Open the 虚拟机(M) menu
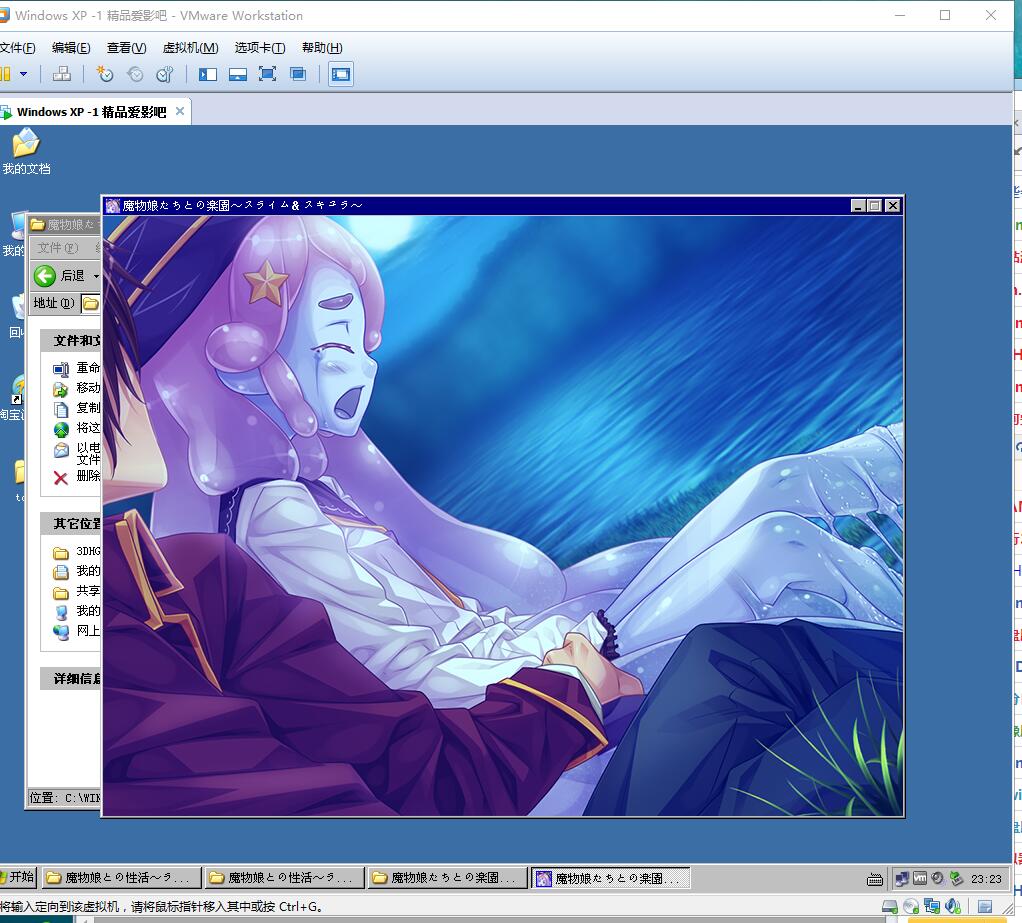The image size is (1022, 923). click(x=190, y=48)
